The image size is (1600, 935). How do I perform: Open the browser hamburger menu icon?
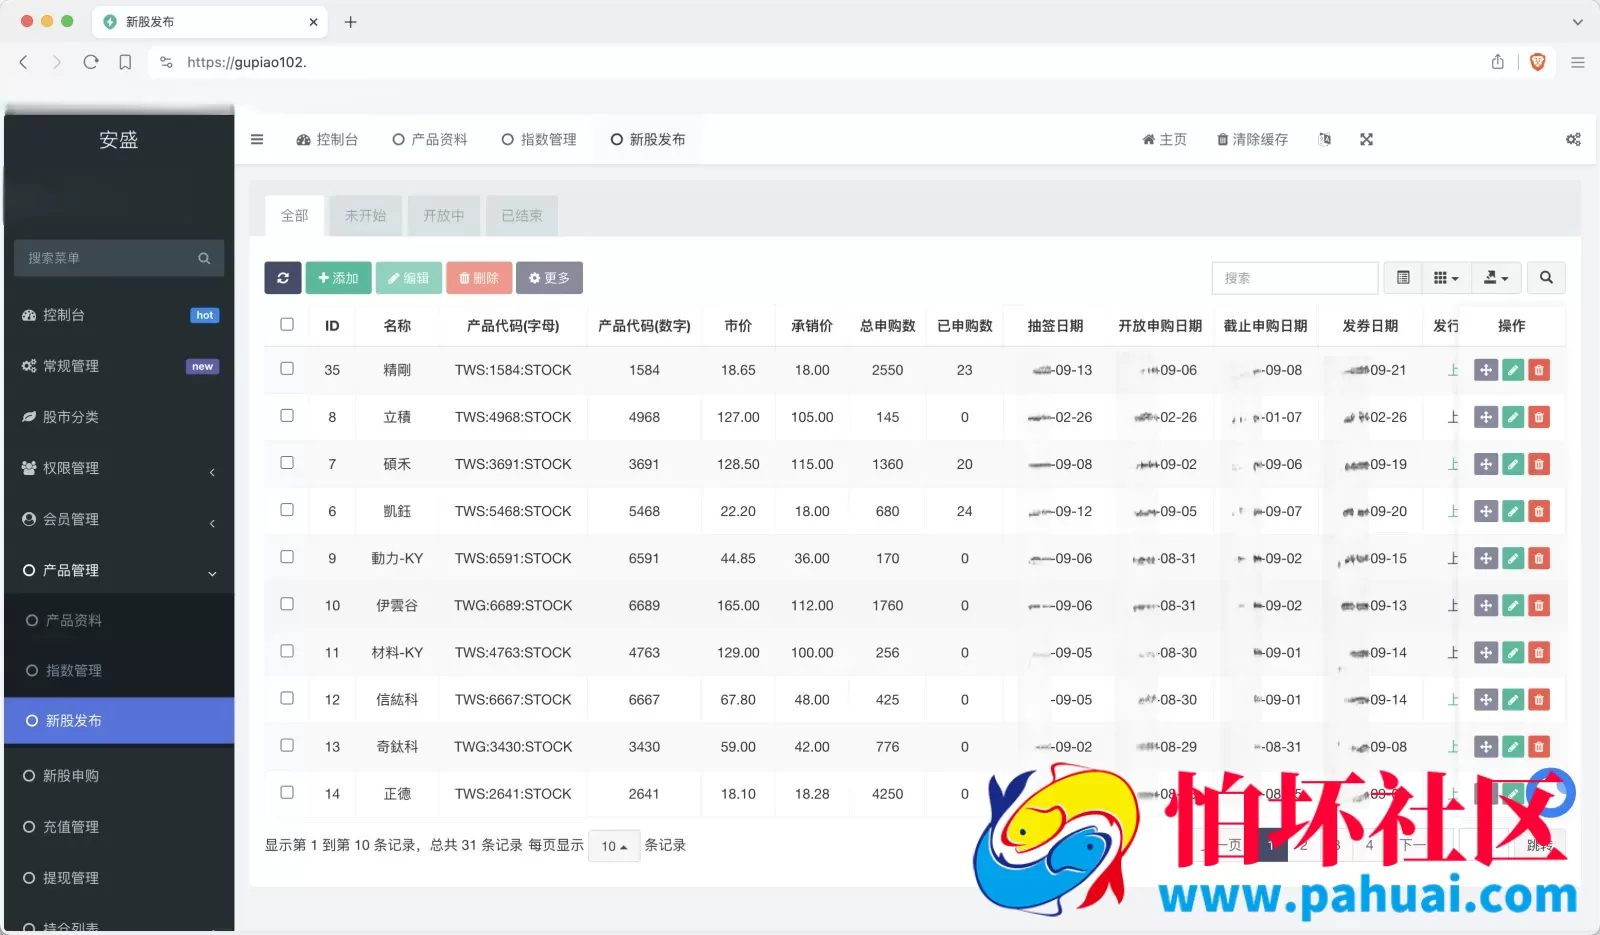point(1578,62)
